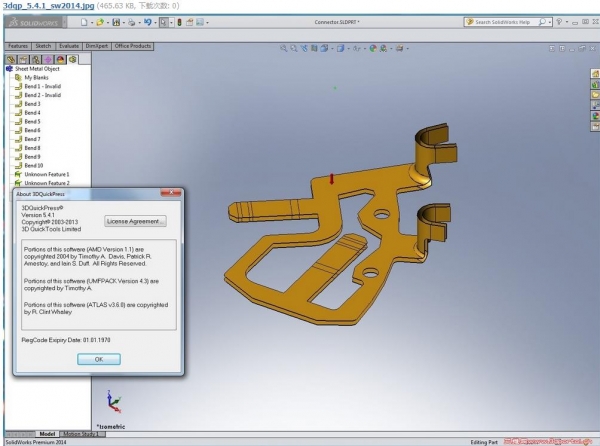Click the Display Style icon
Image resolution: width=600 pixels, height=446 pixels.
click(x=340, y=48)
